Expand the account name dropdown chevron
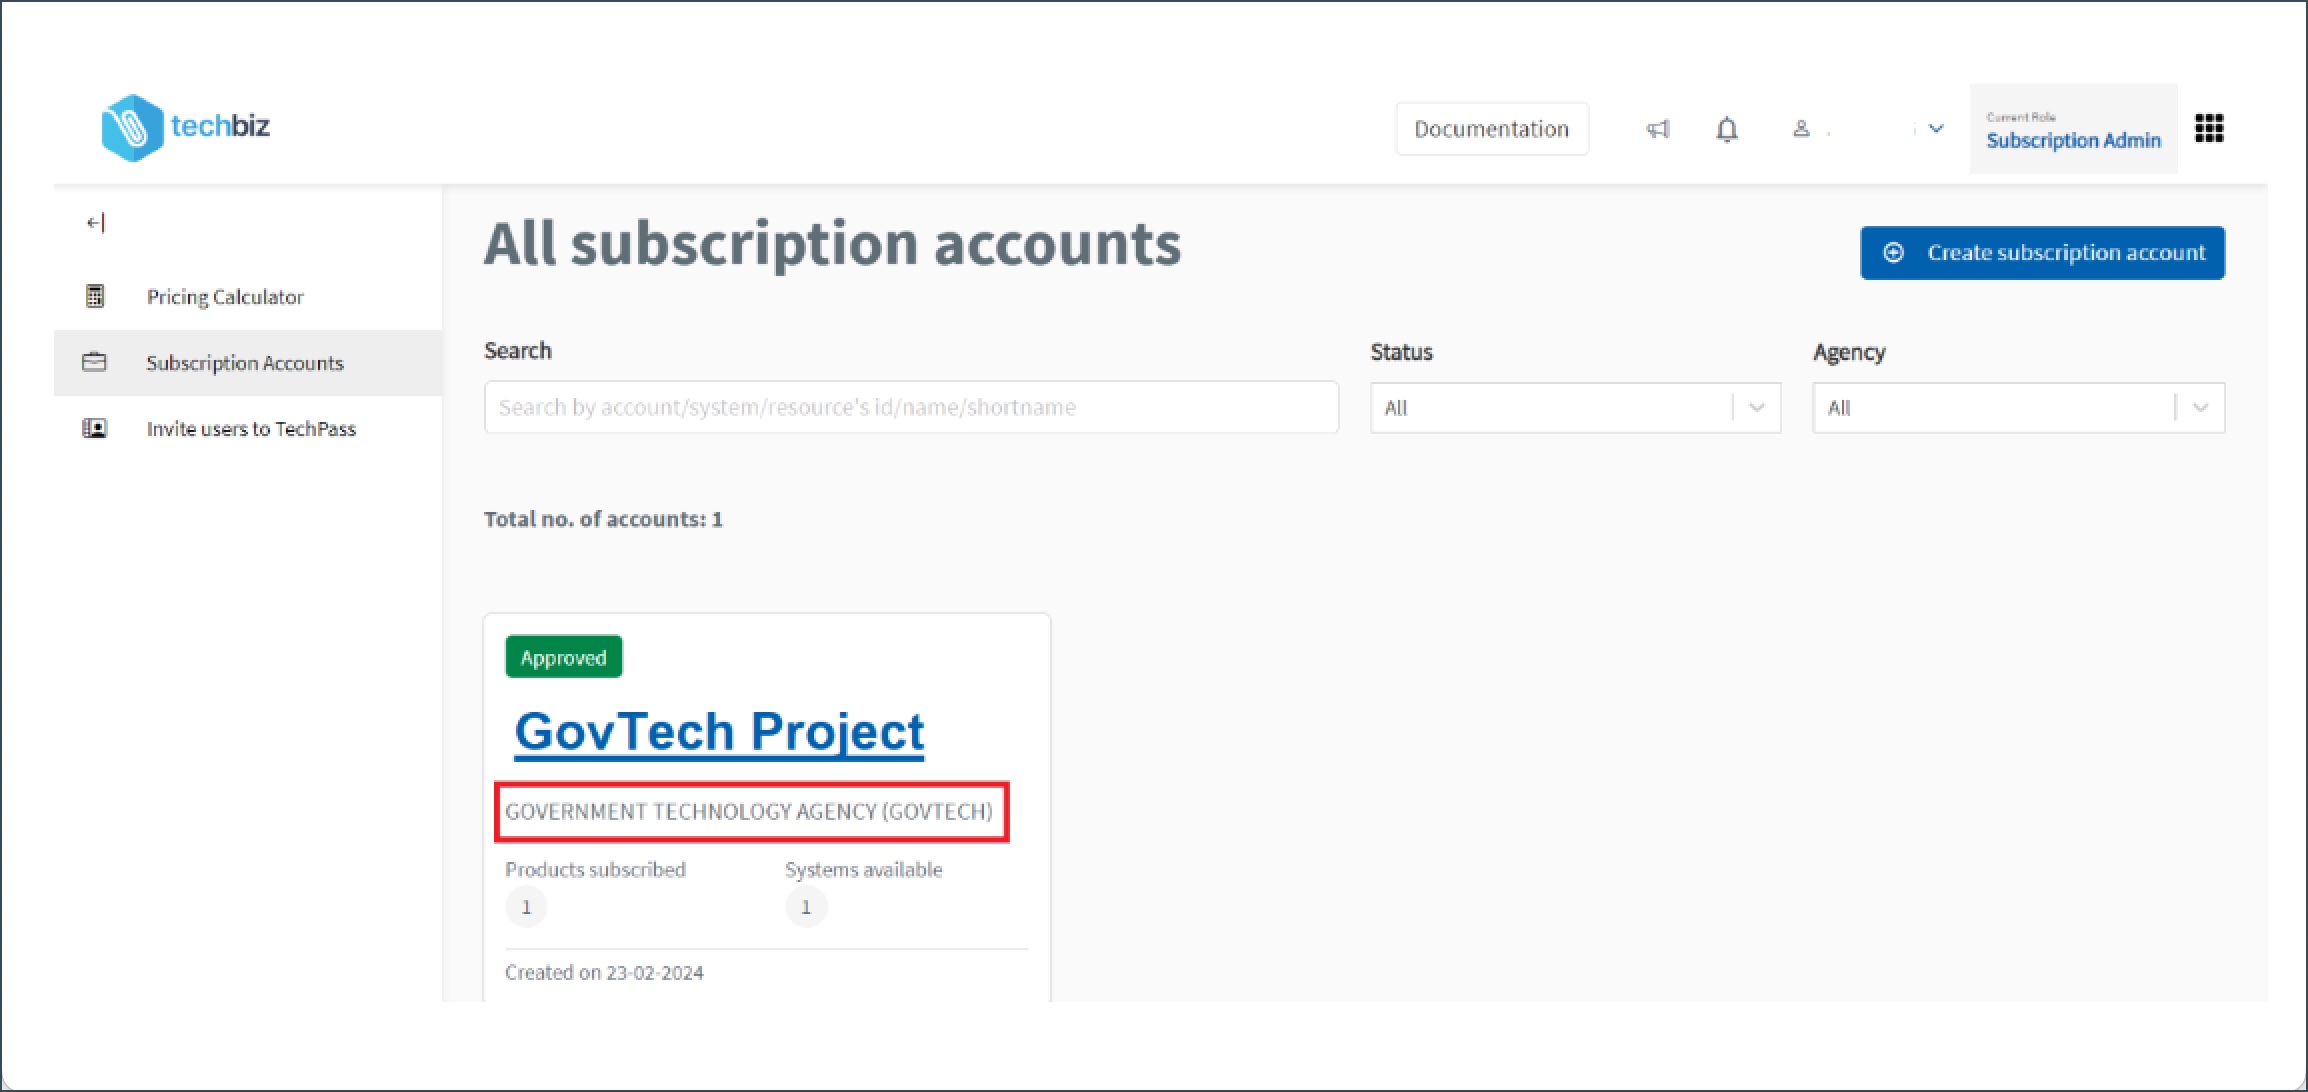The height and width of the screenshot is (1092, 2308). coord(1935,128)
